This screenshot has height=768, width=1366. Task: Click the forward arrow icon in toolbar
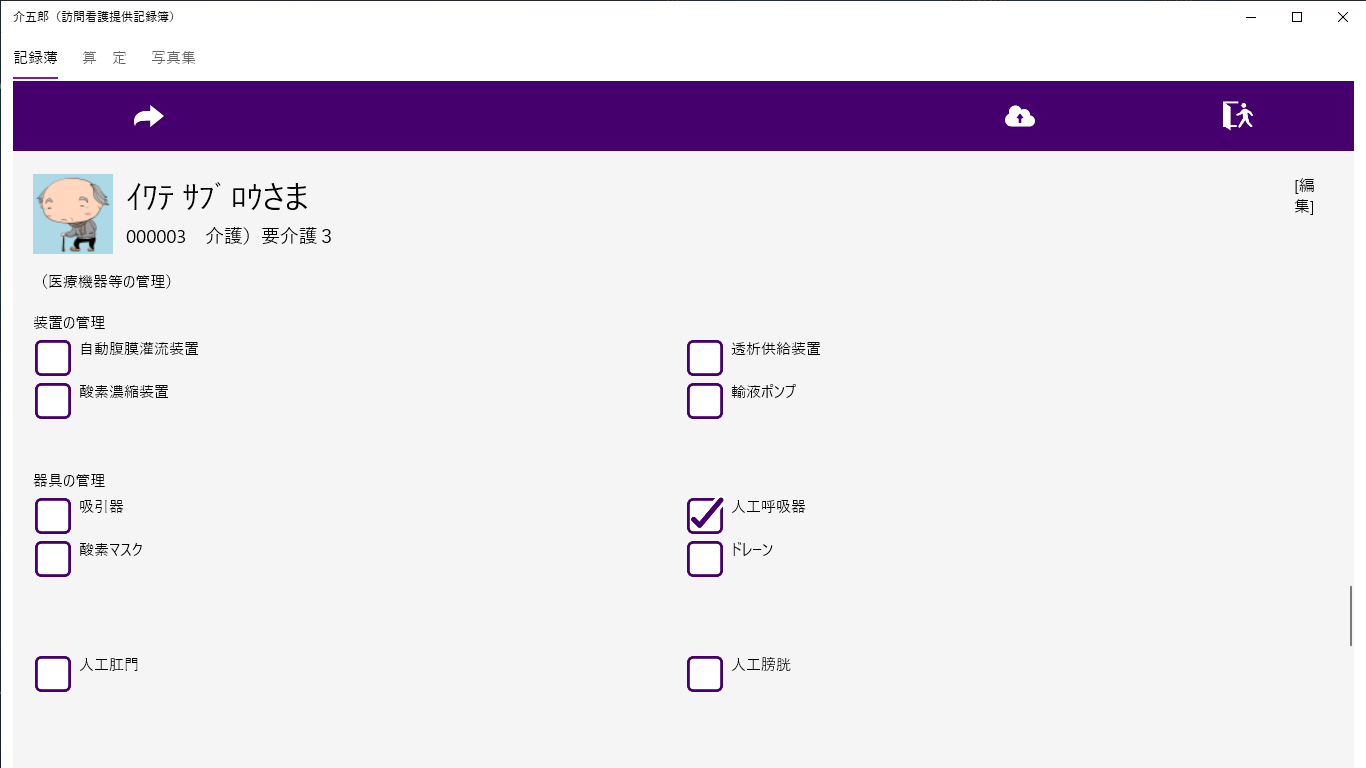point(148,117)
